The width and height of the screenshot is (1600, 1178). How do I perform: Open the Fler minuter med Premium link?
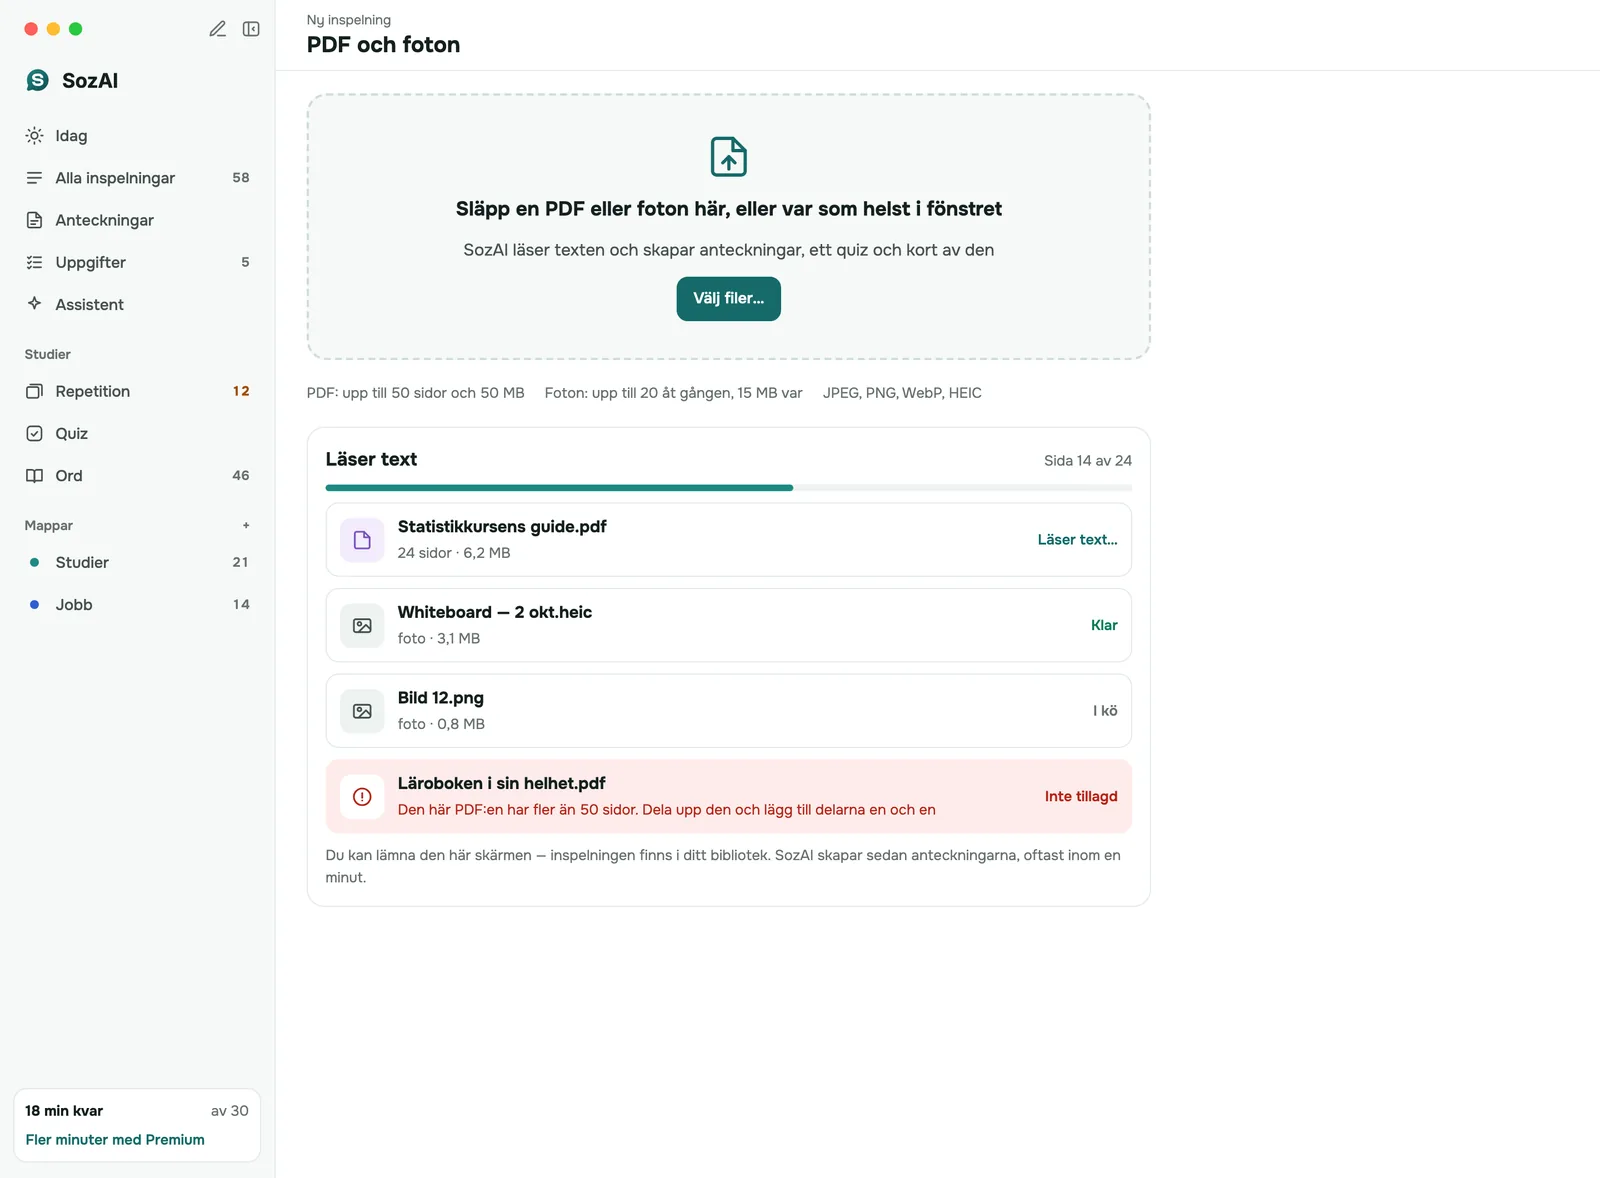[115, 1140]
